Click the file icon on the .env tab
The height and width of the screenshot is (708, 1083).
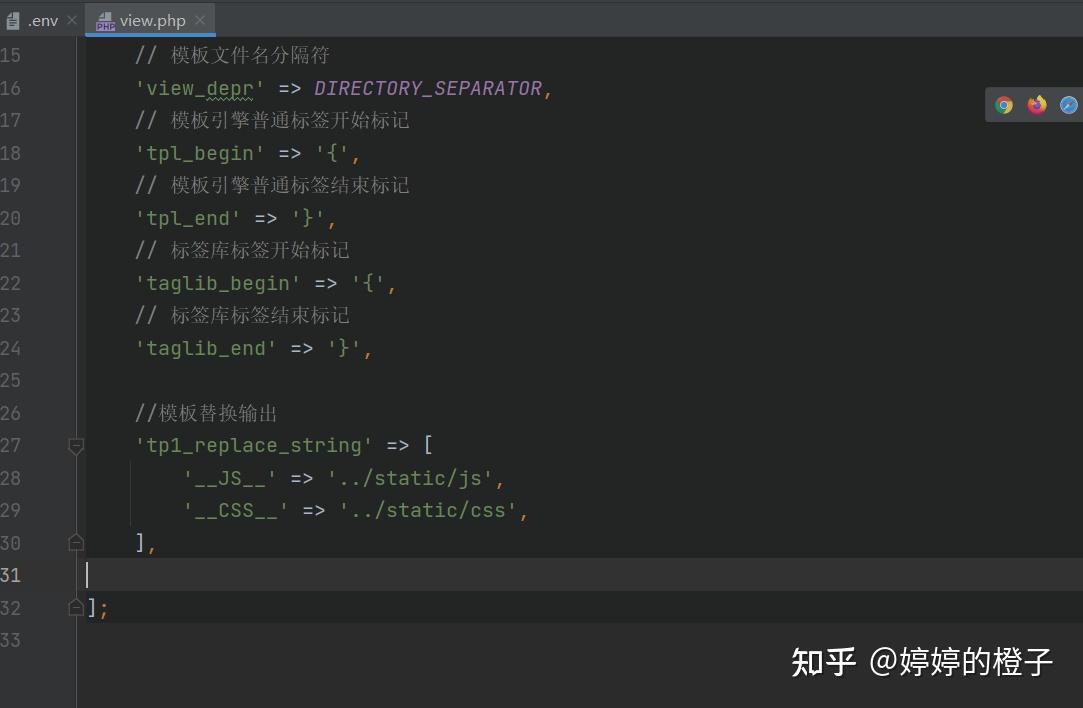(11, 19)
